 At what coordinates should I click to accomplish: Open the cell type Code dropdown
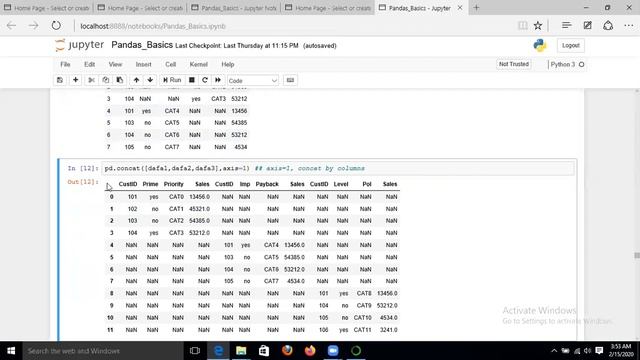point(253,80)
